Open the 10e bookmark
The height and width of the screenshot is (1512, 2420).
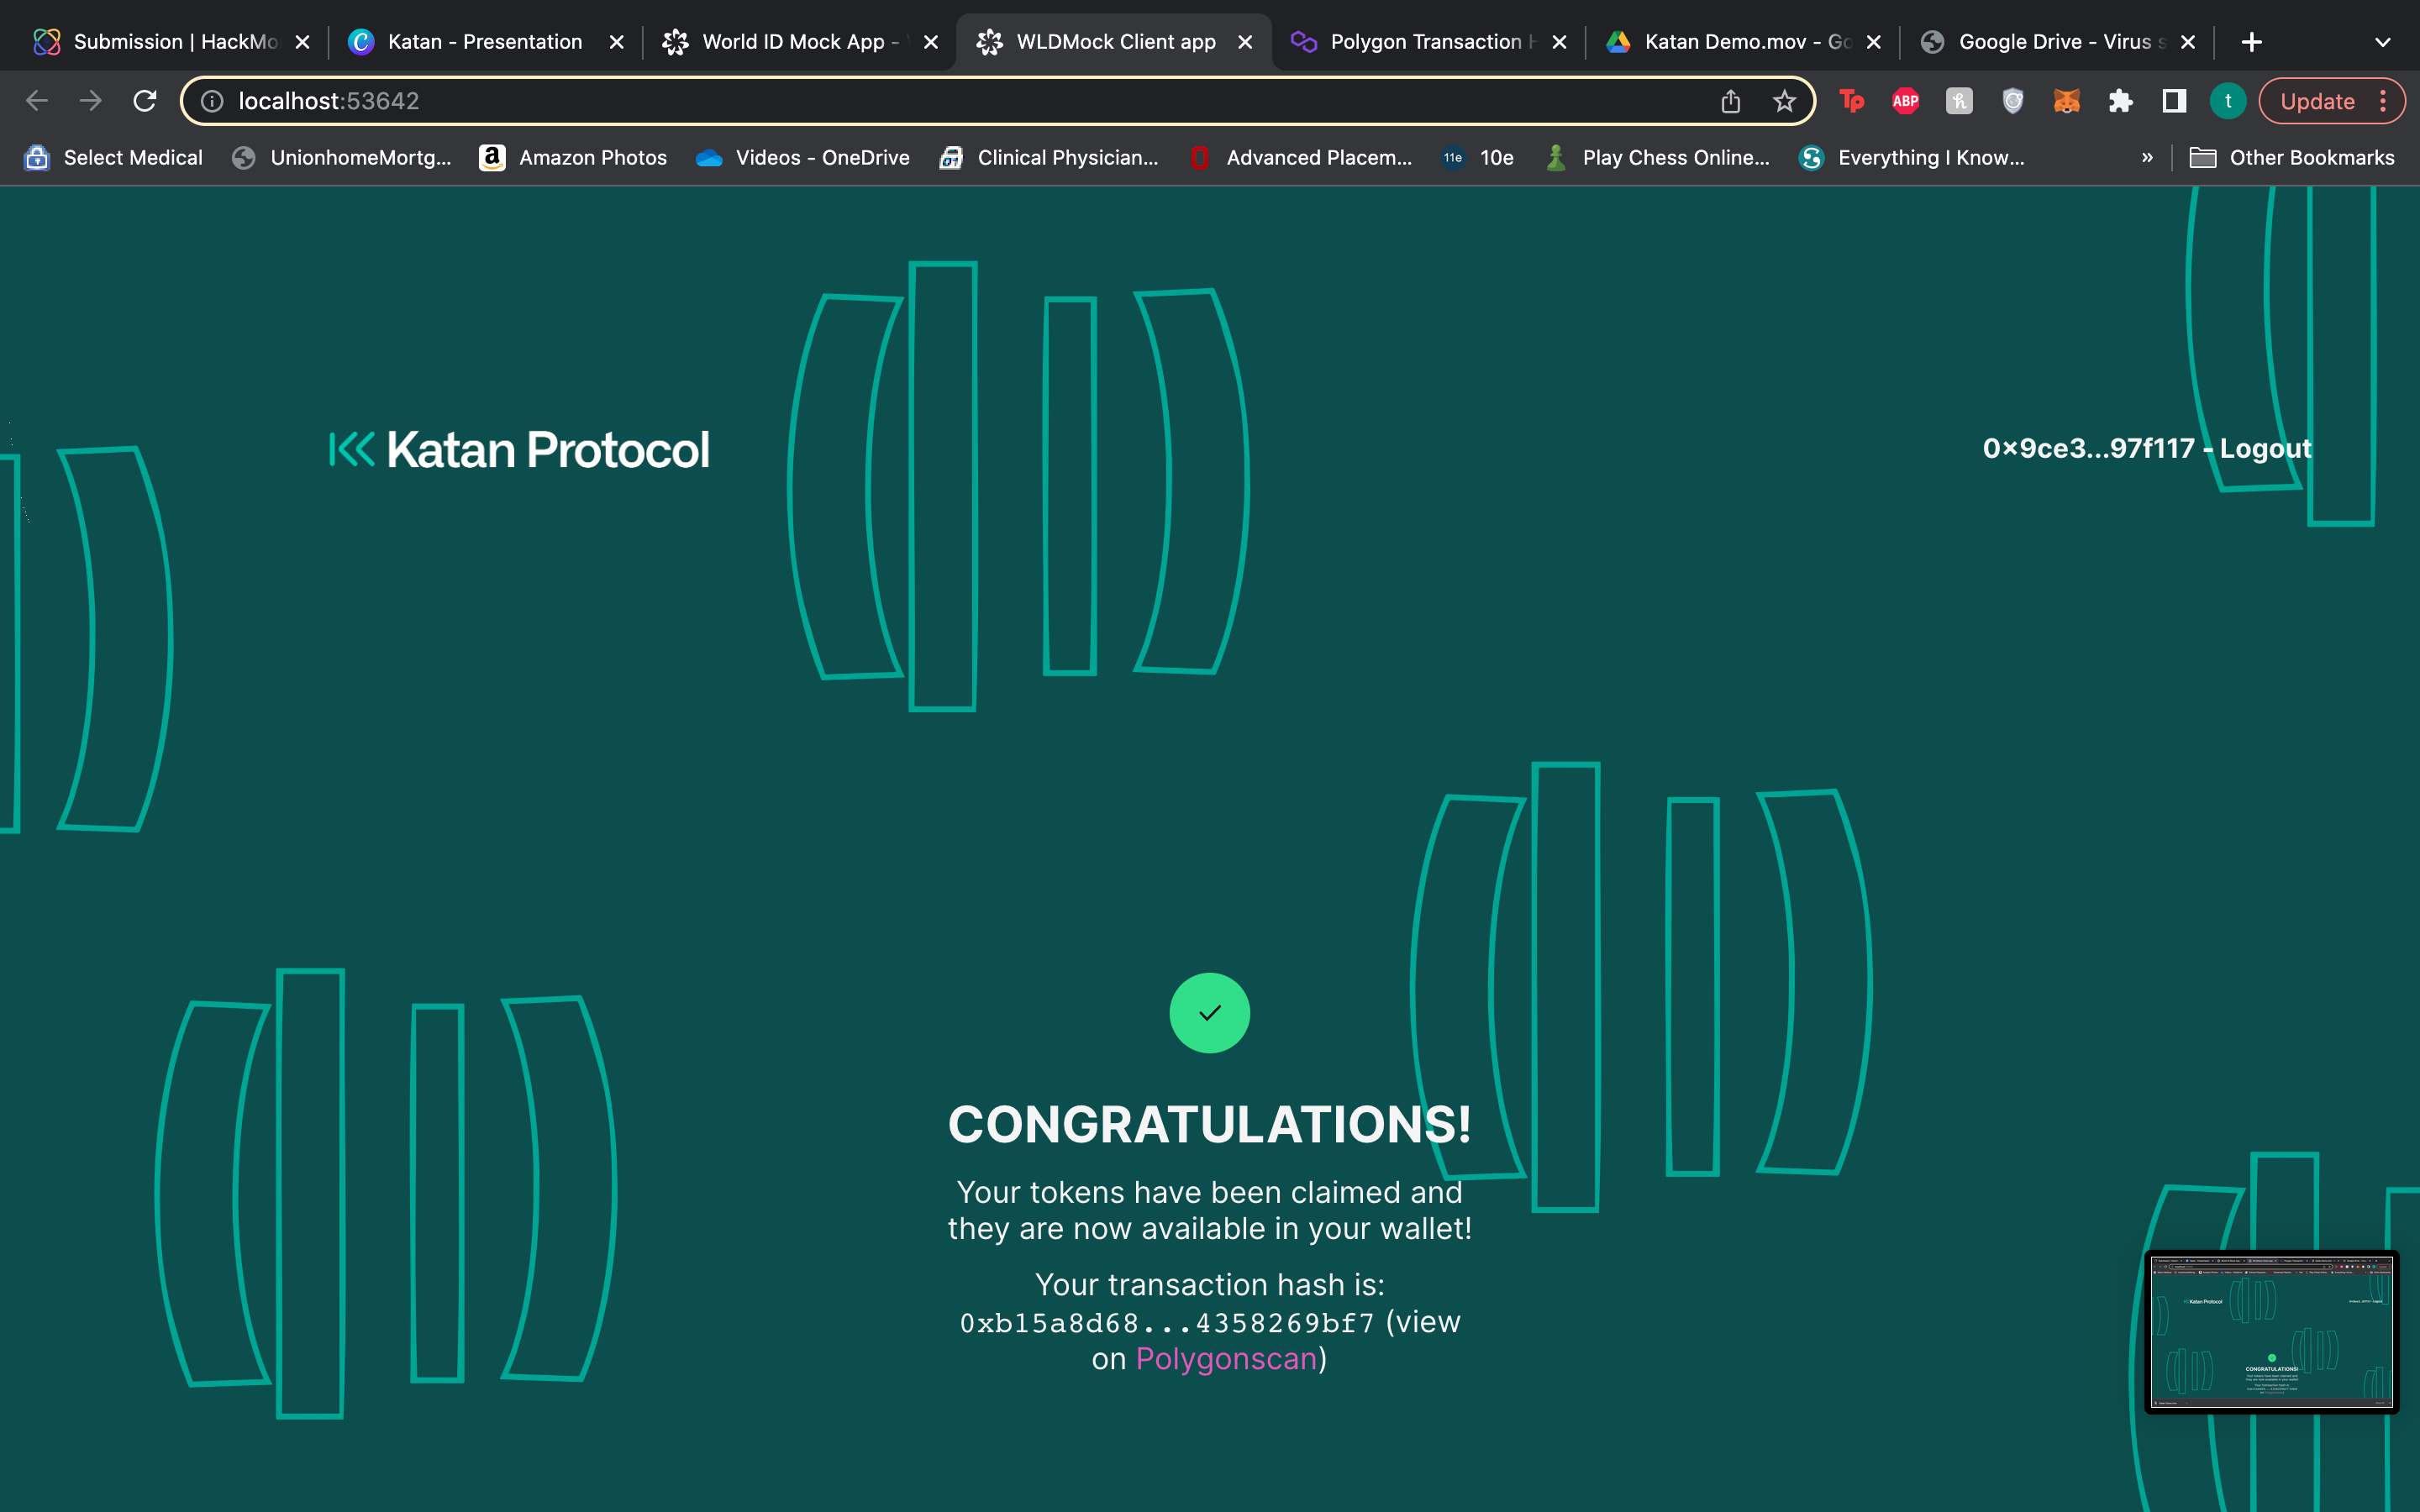pos(1477,158)
